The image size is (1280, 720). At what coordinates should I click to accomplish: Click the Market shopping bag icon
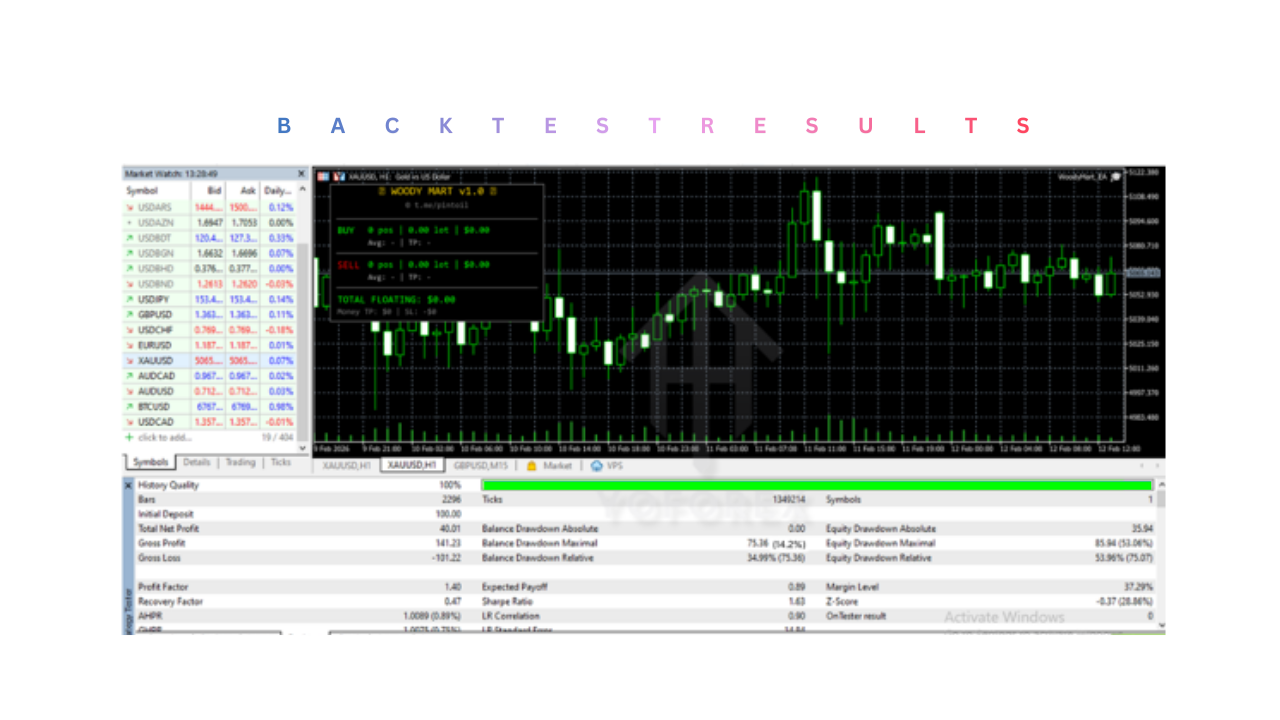tap(532, 466)
